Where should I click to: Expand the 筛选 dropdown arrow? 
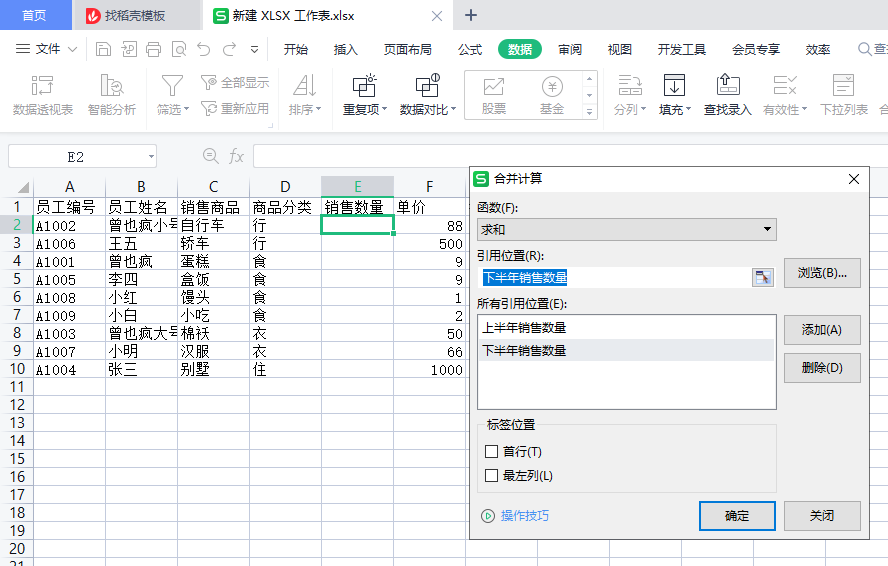coord(186,109)
